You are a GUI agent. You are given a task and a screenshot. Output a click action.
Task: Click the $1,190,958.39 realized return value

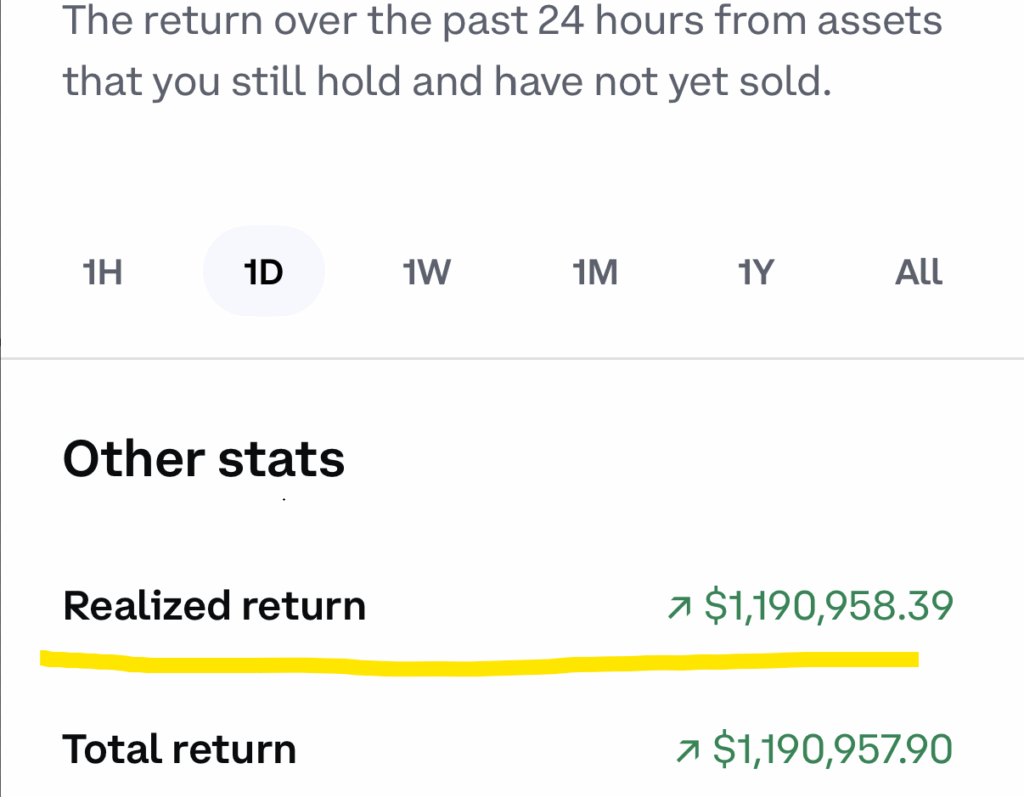829,606
